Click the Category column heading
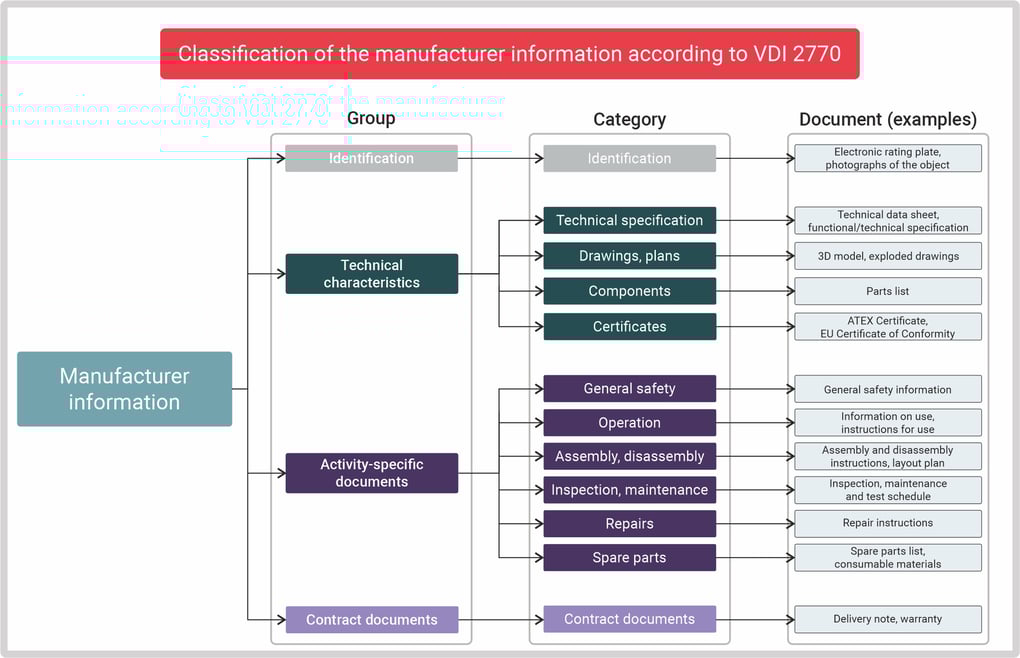 (x=629, y=120)
